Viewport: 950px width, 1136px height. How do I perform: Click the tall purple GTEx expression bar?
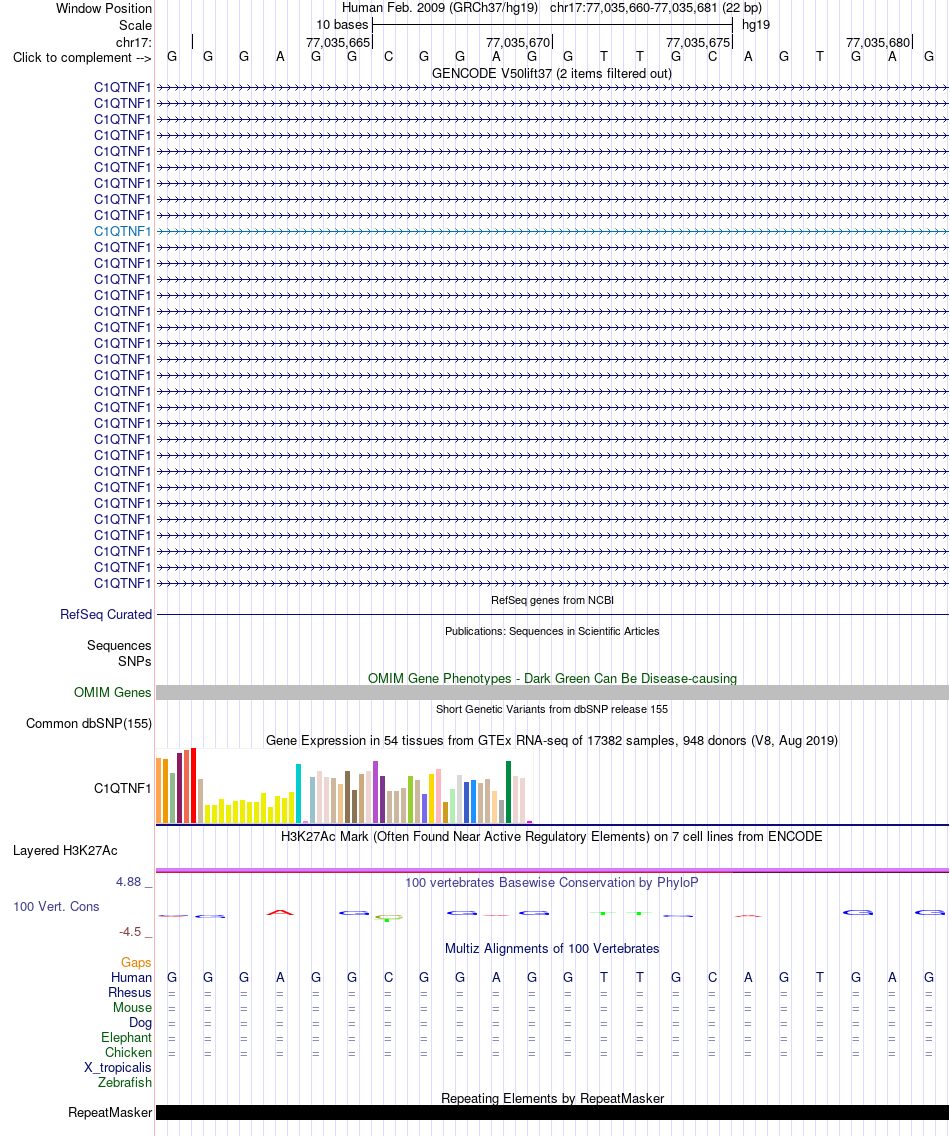(375, 792)
